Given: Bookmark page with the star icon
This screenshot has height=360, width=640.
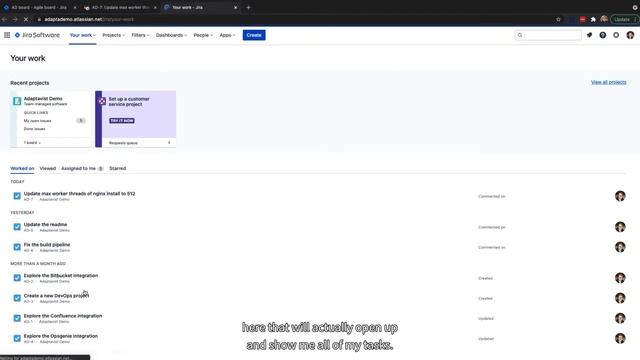Looking at the screenshot, I should [x=558, y=19].
